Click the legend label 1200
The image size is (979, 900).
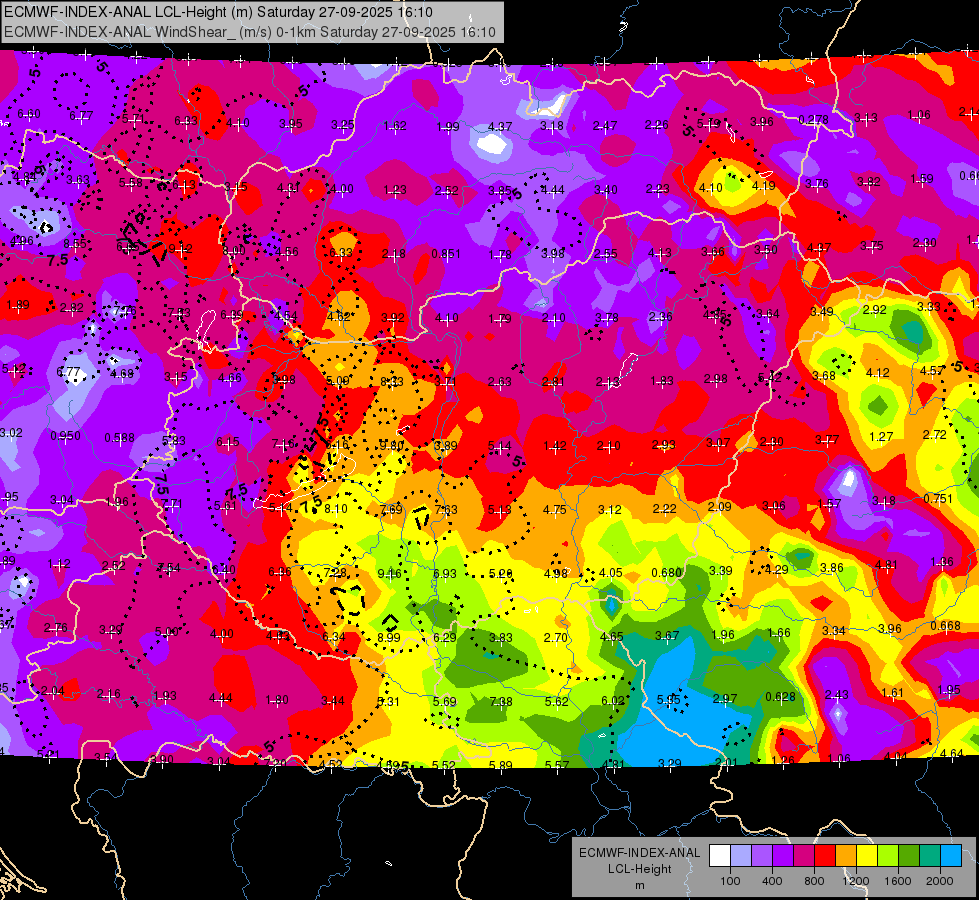pyautogui.click(x=856, y=881)
